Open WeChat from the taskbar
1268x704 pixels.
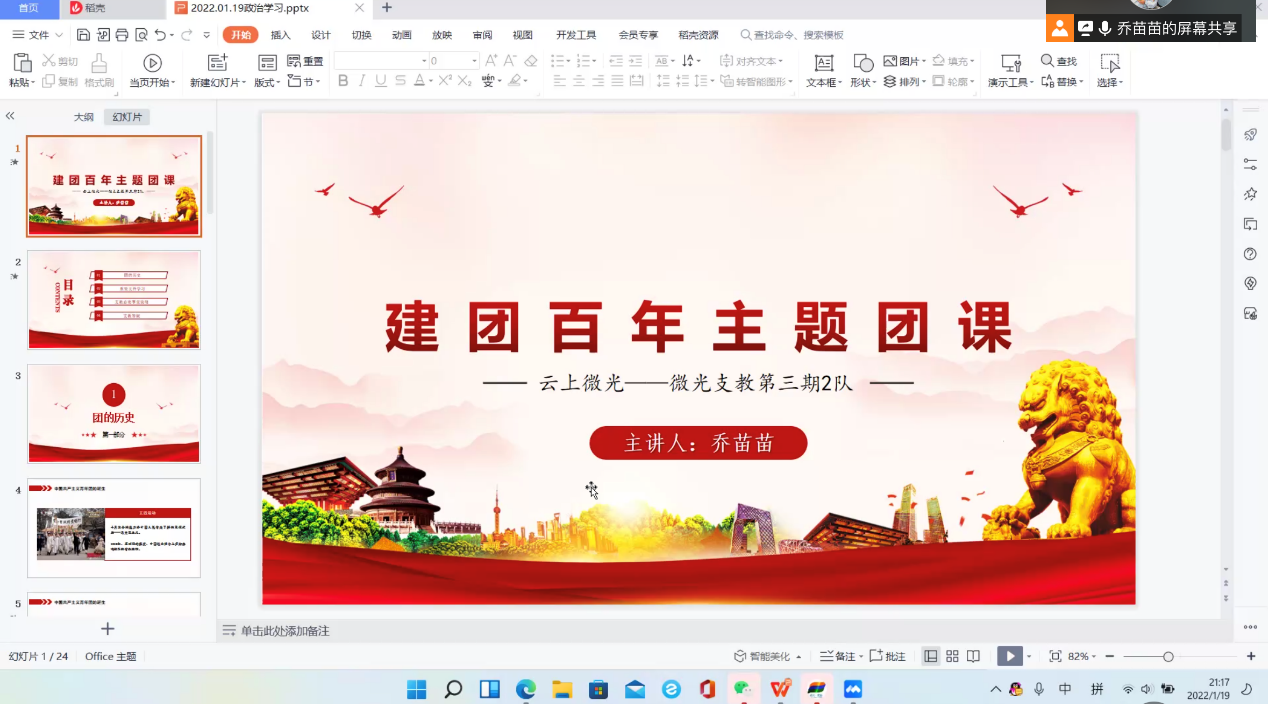(x=743, y=689)
